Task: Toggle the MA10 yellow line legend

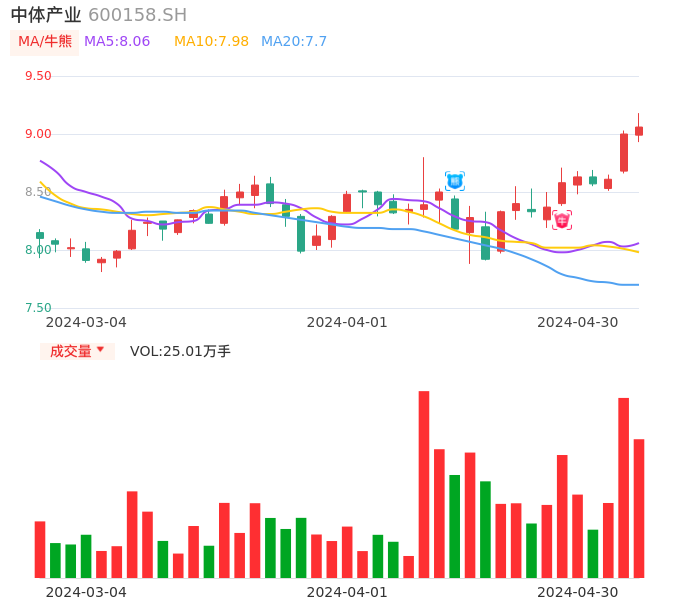Action: pos(211,42)
